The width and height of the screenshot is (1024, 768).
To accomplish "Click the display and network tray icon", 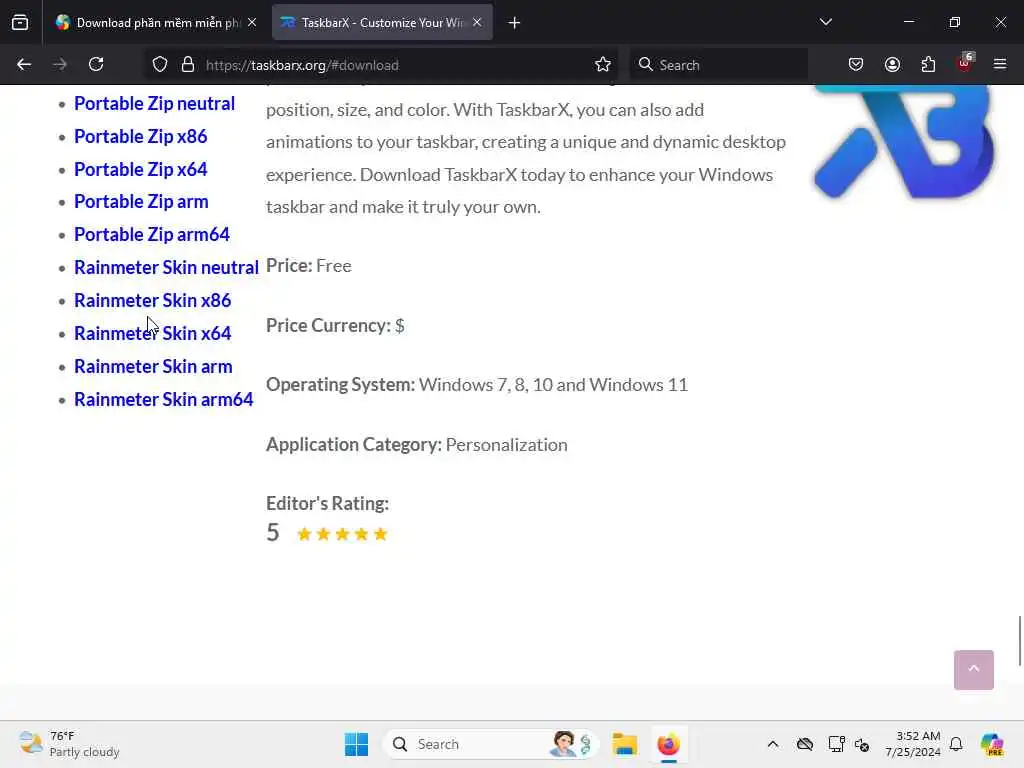I will (836, 744).
